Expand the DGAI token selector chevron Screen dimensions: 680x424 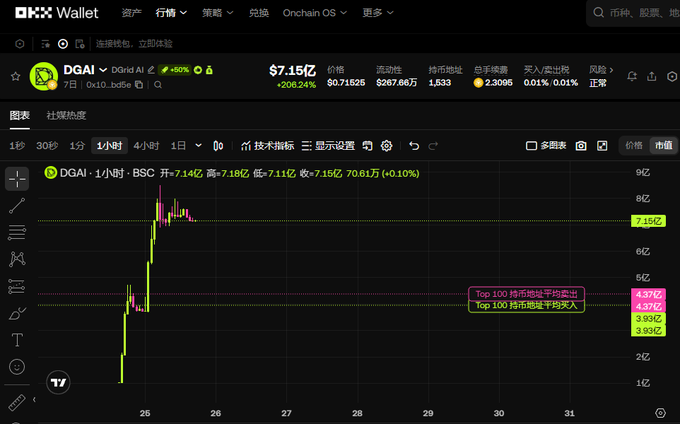coord(103,70)
